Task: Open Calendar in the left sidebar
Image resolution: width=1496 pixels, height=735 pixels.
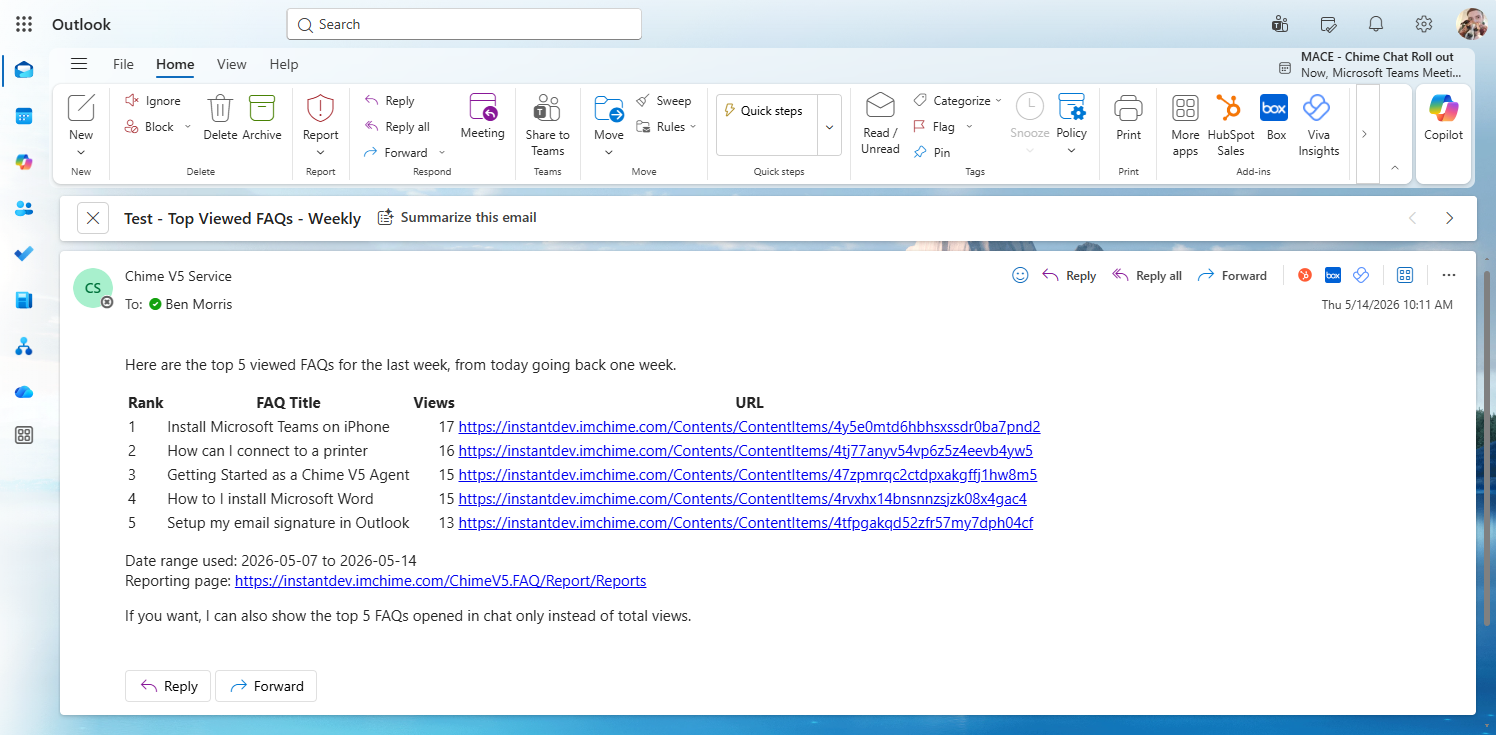Action: coord(24,116)
